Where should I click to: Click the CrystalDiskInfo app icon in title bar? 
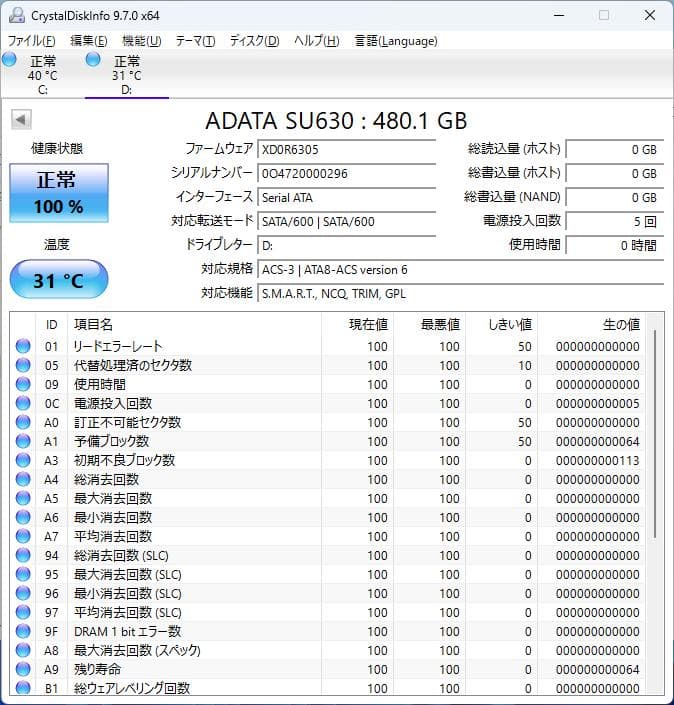[x=17, y=15]
